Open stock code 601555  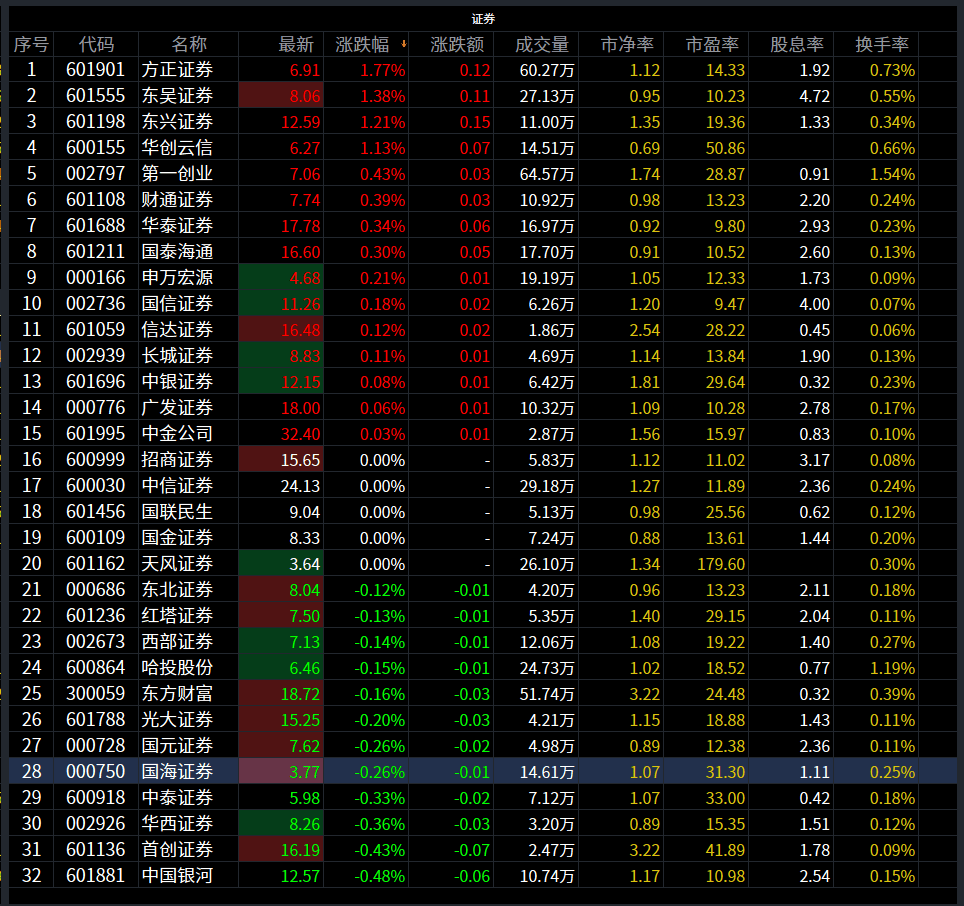coord(96,96)
